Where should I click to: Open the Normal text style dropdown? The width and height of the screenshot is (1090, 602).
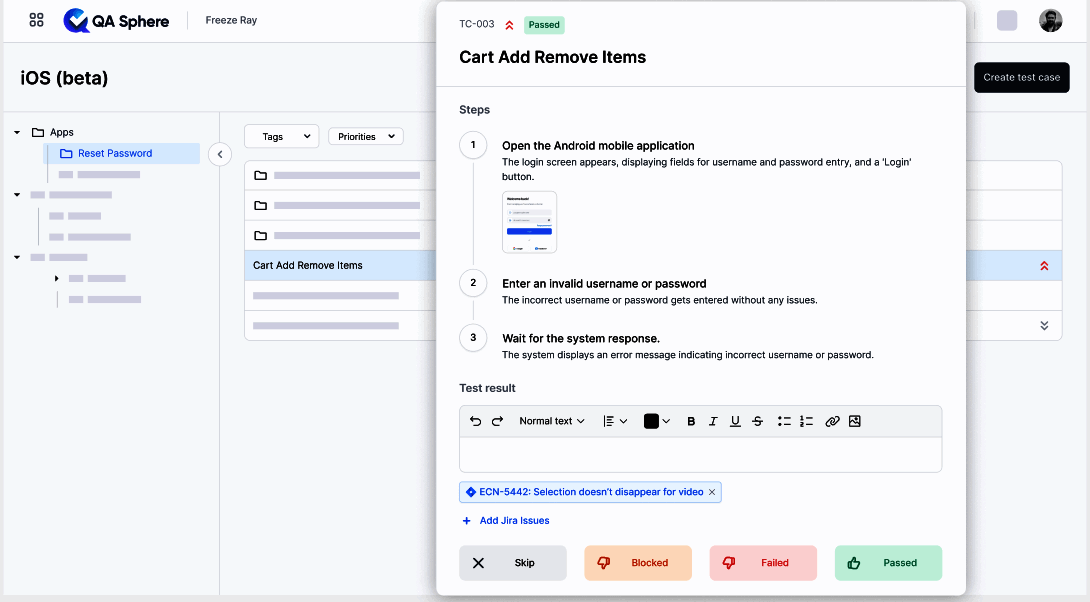pyautogui.click(x=551, y=421)
